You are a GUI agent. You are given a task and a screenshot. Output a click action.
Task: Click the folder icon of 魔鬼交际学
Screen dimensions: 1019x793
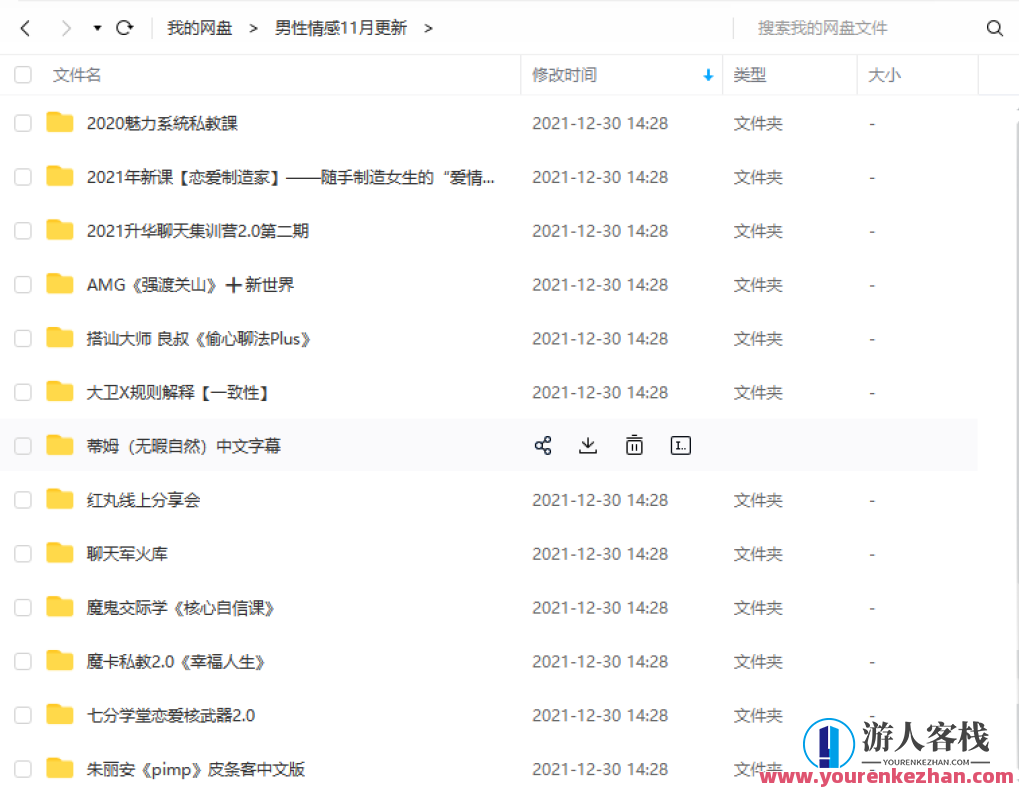[x=60, y=606]
